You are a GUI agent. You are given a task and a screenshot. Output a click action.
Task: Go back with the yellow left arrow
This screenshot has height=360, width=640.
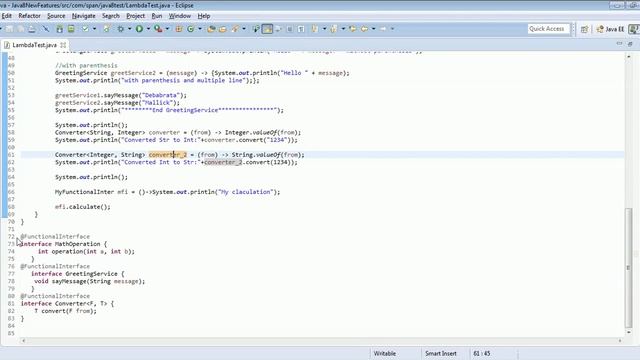point(364,29)
